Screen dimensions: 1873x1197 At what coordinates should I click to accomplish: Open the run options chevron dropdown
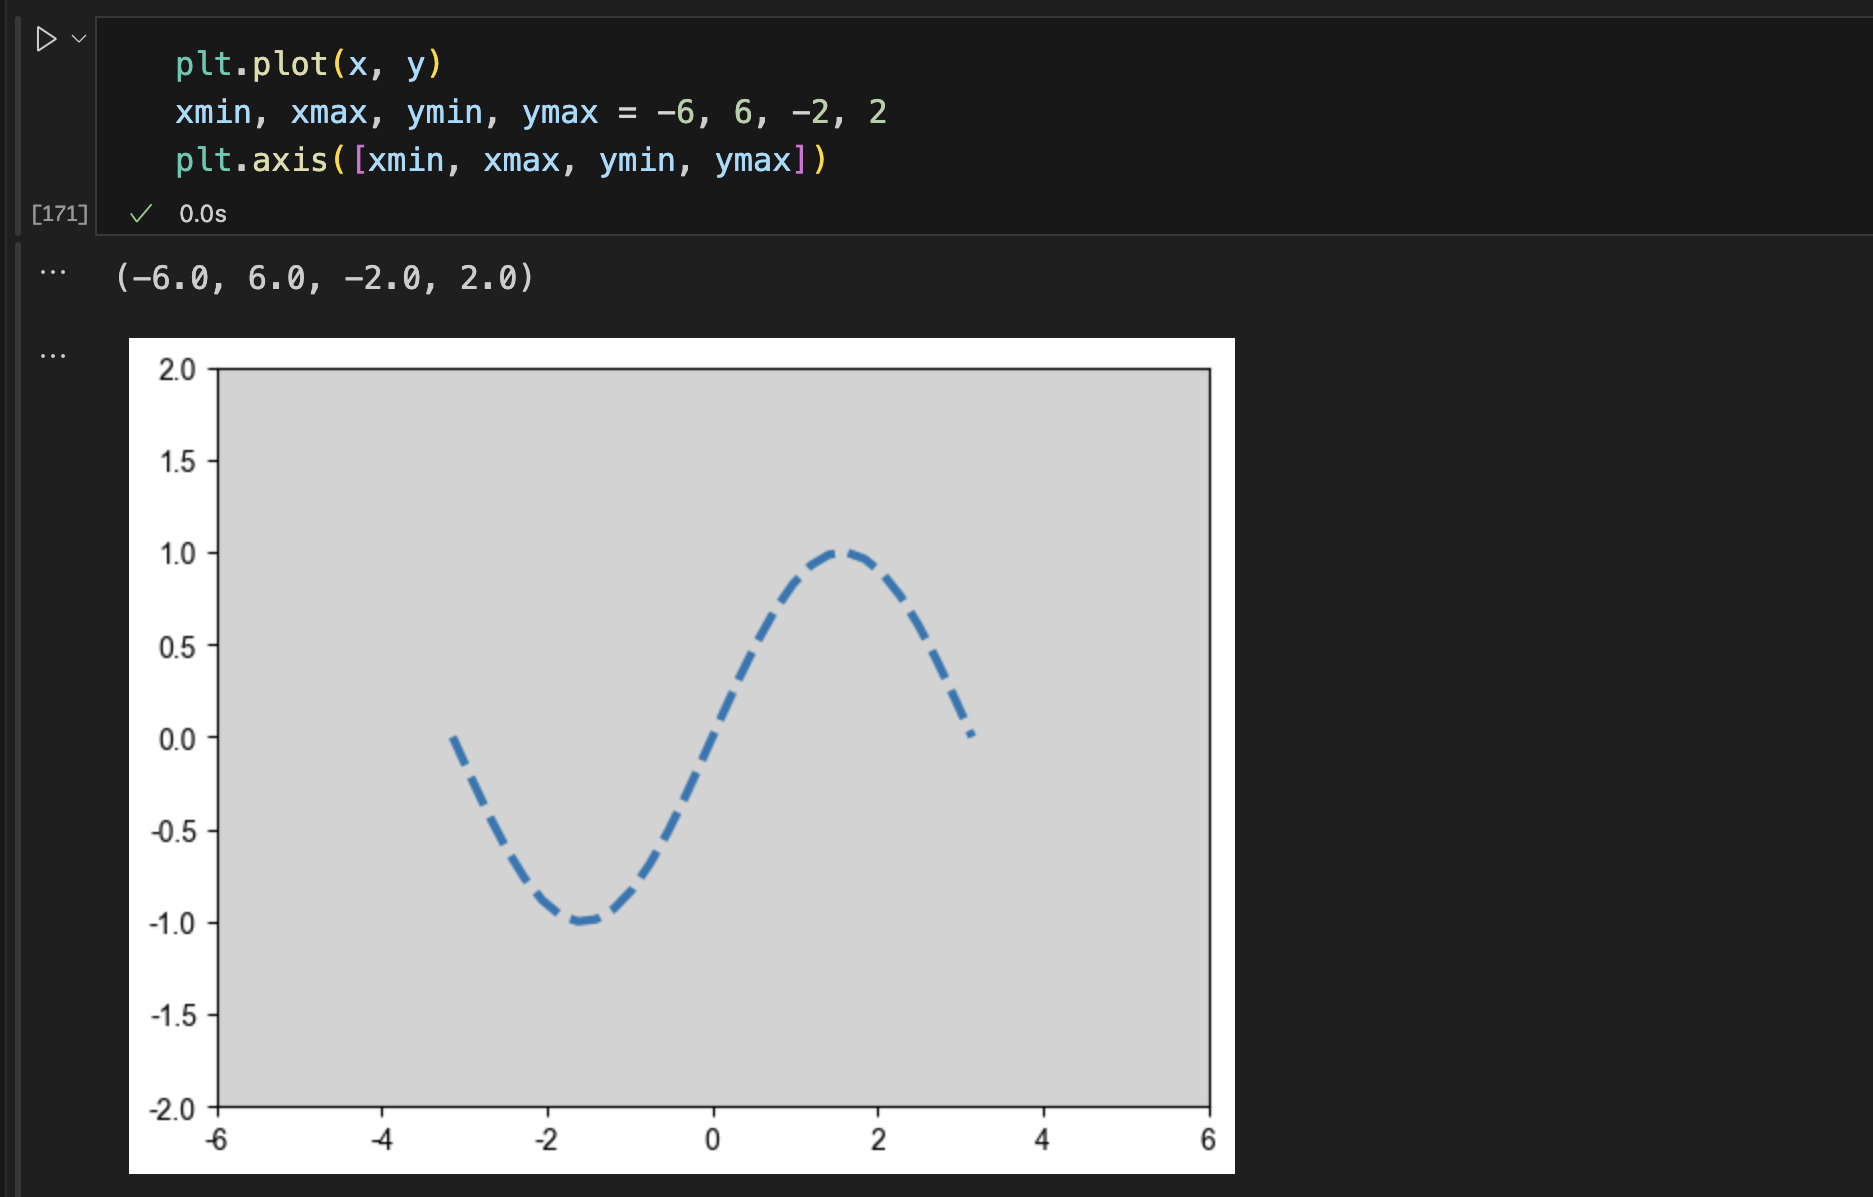(79, 39)
